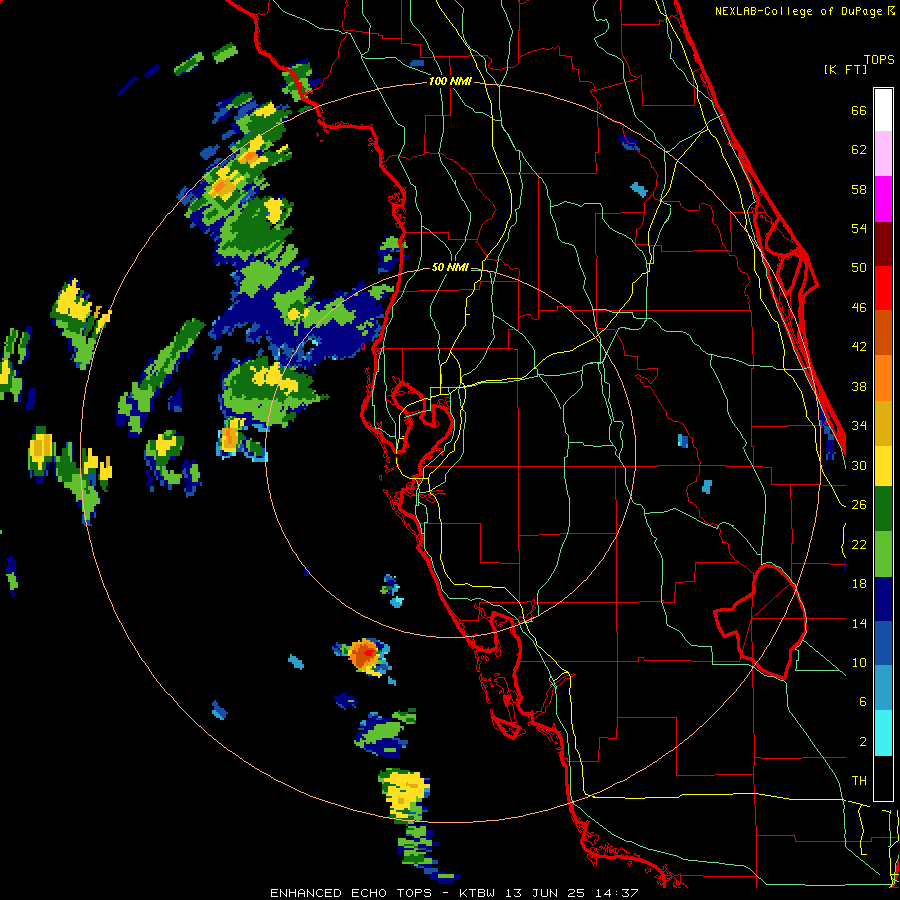
Task: Pick the magenta legend swatch
Action: tap(883, 199)
